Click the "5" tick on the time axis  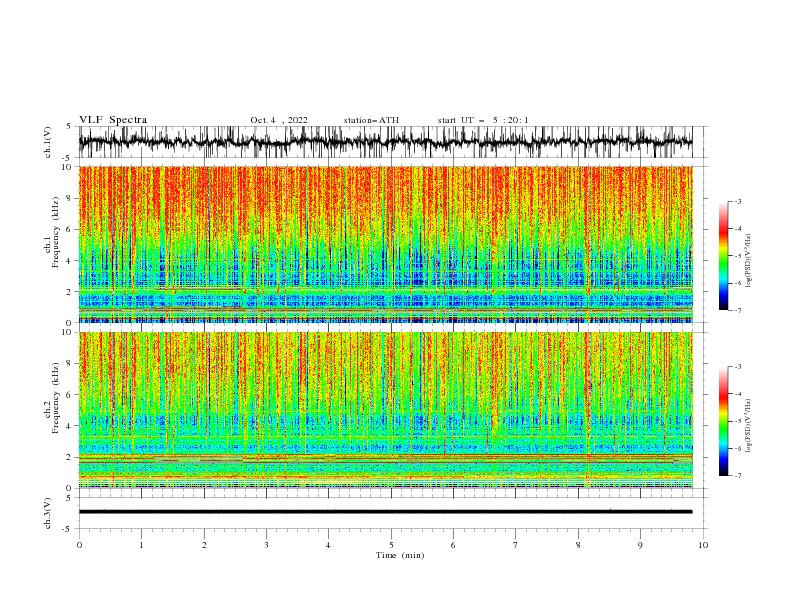tap(391, 545)
